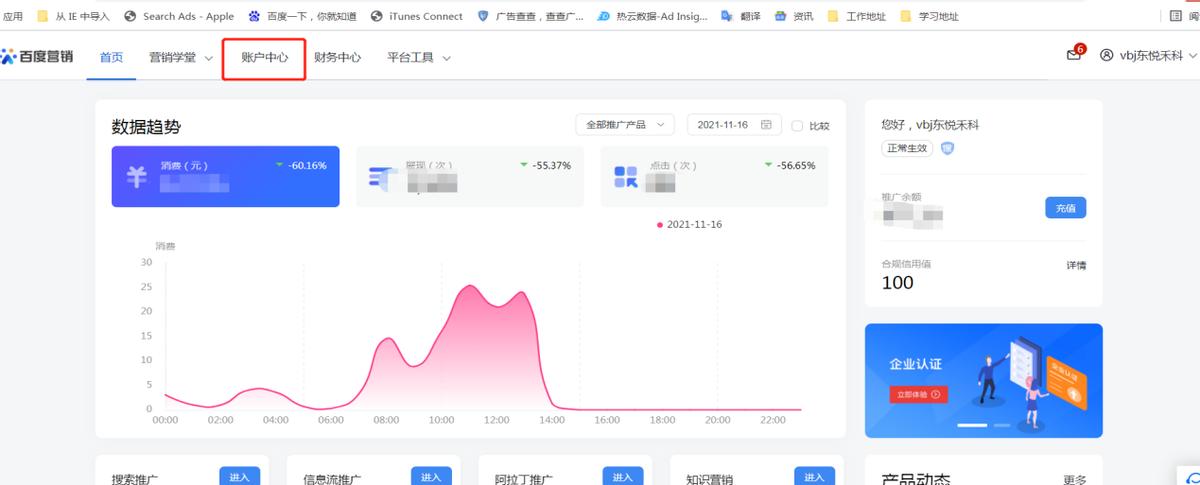This screenshot has width=1200, height=485.
Task: Click 进入 for 搜索推广
Action: pos(240,477)
